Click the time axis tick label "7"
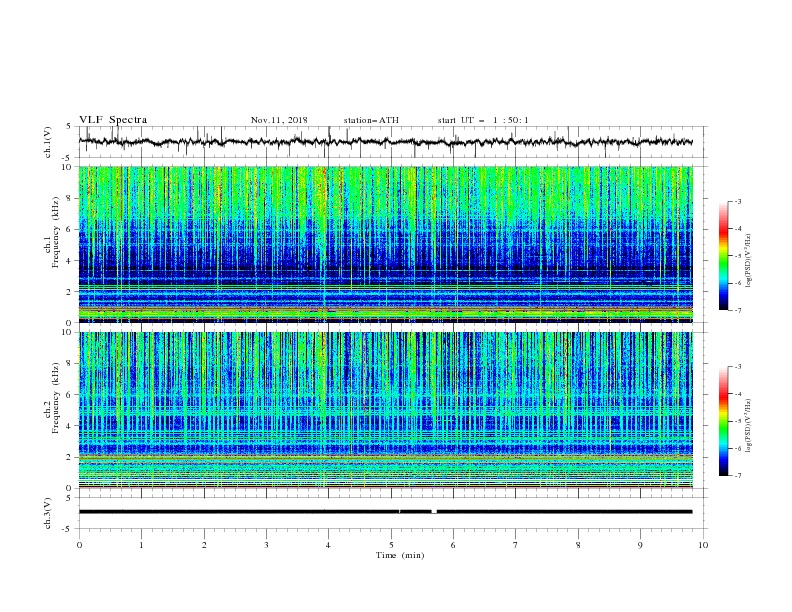Image resolution: width=792 pixels, height=612 pixels. 516,545
